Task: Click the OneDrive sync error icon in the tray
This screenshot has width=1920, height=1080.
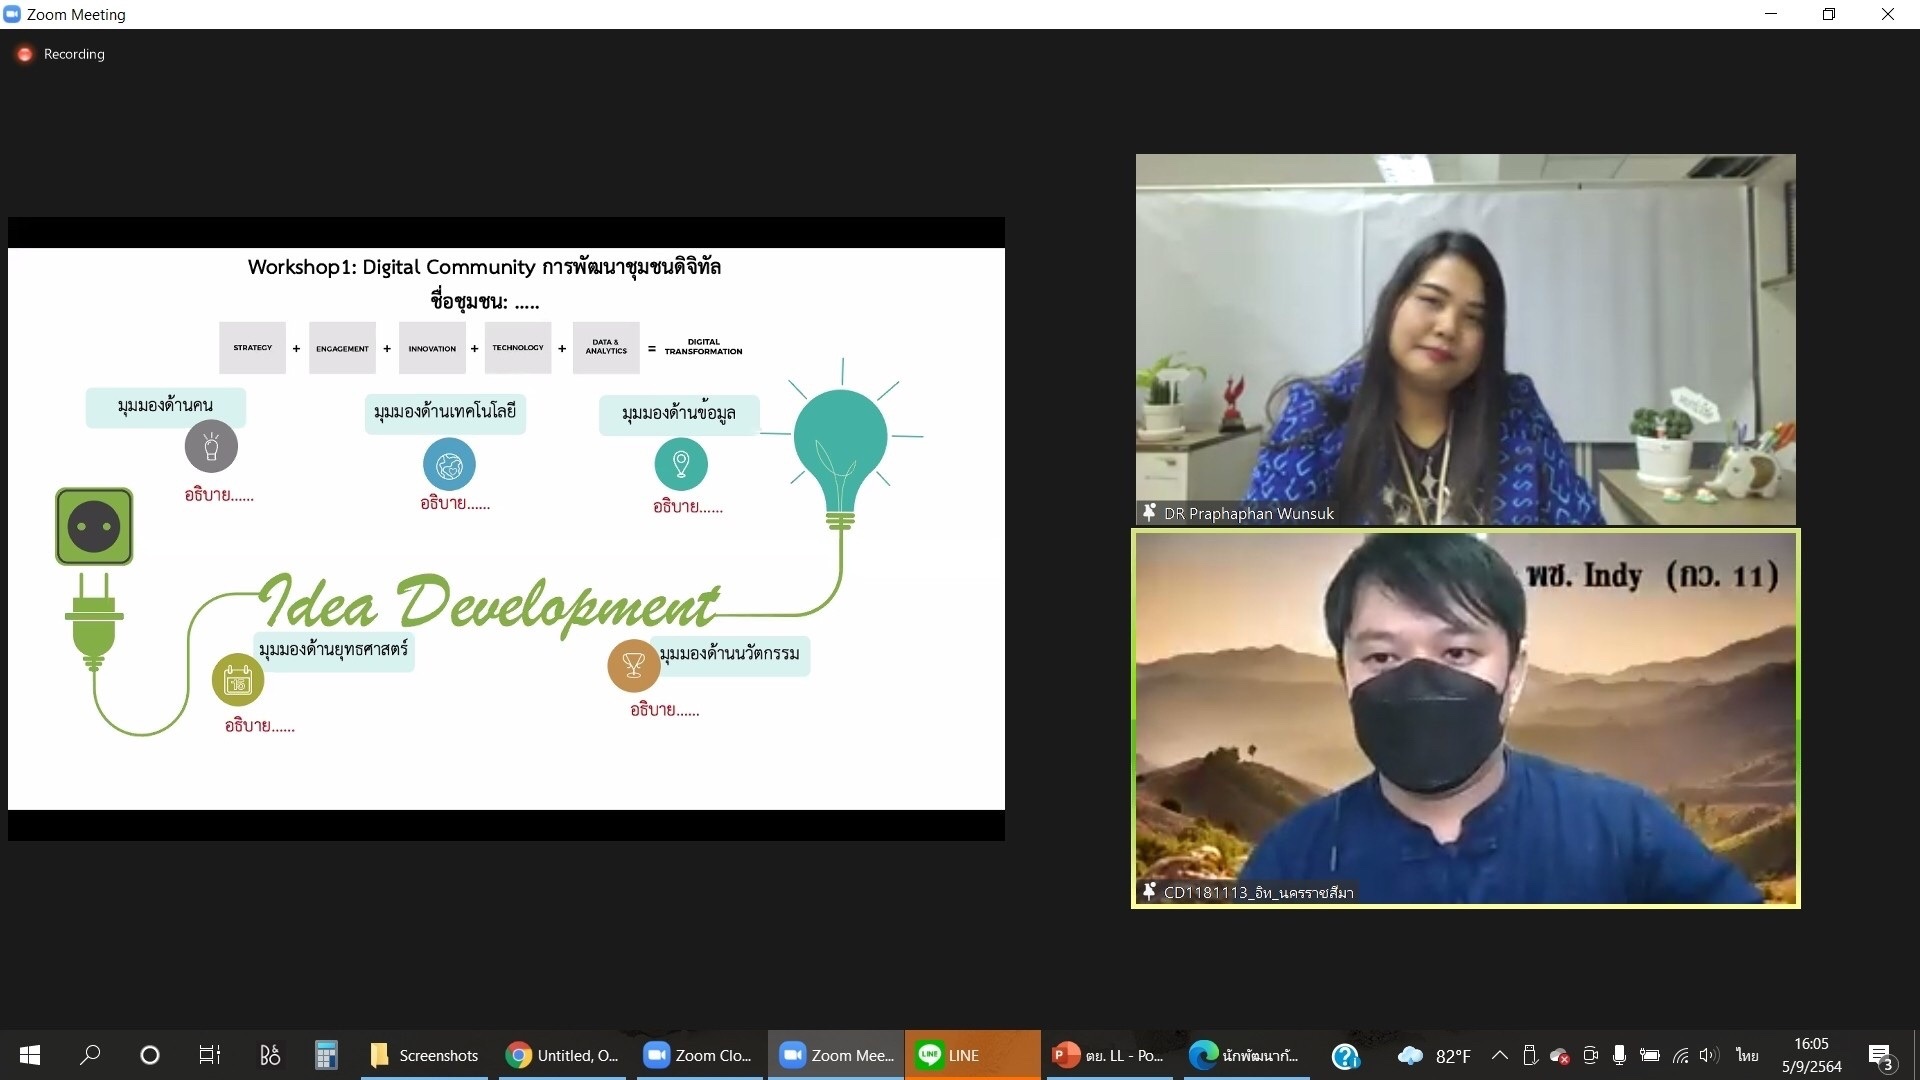Action: point(1560,1055)
